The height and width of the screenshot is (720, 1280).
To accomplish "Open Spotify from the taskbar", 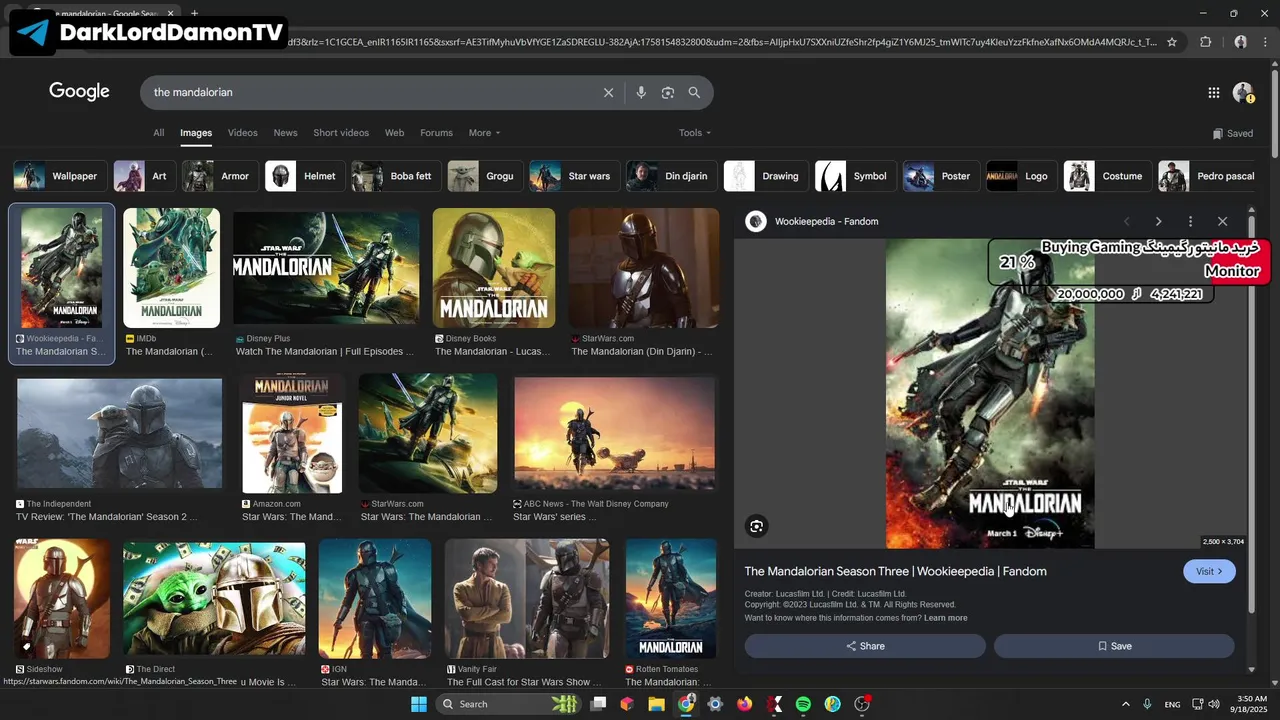I will coord(803,704).
